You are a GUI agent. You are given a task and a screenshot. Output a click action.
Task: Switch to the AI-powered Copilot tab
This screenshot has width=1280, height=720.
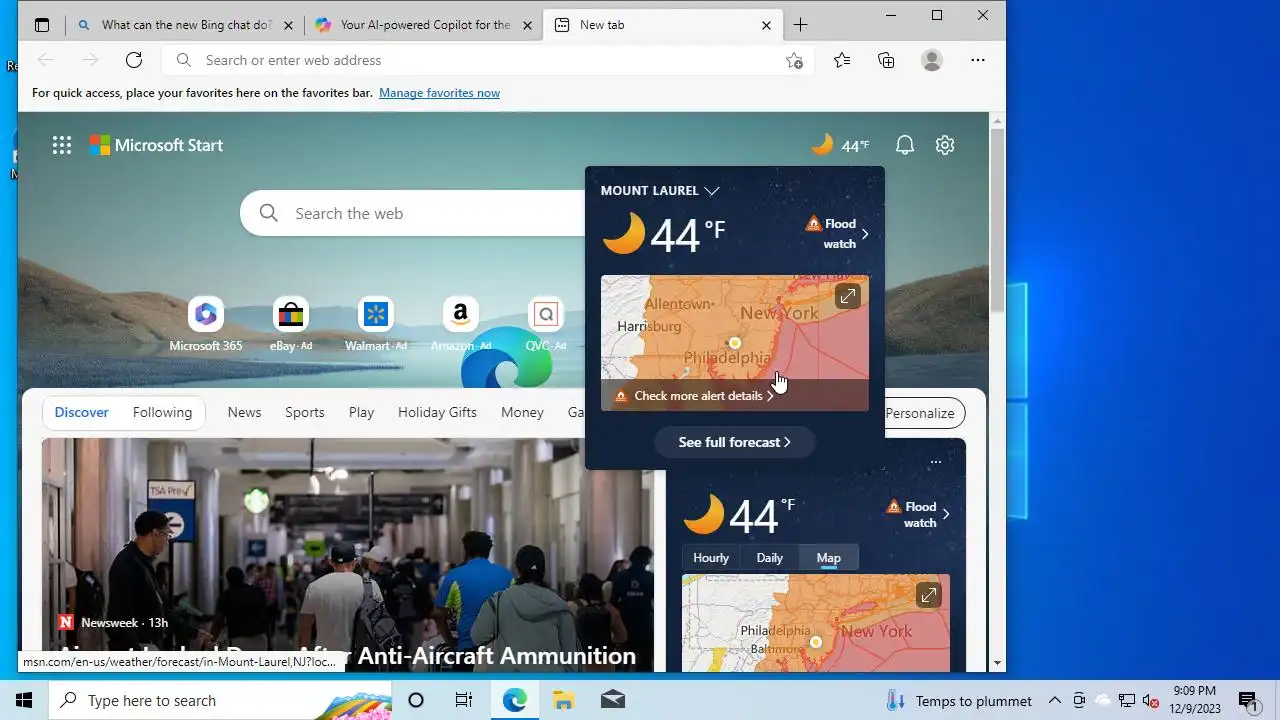click(424, 25)
